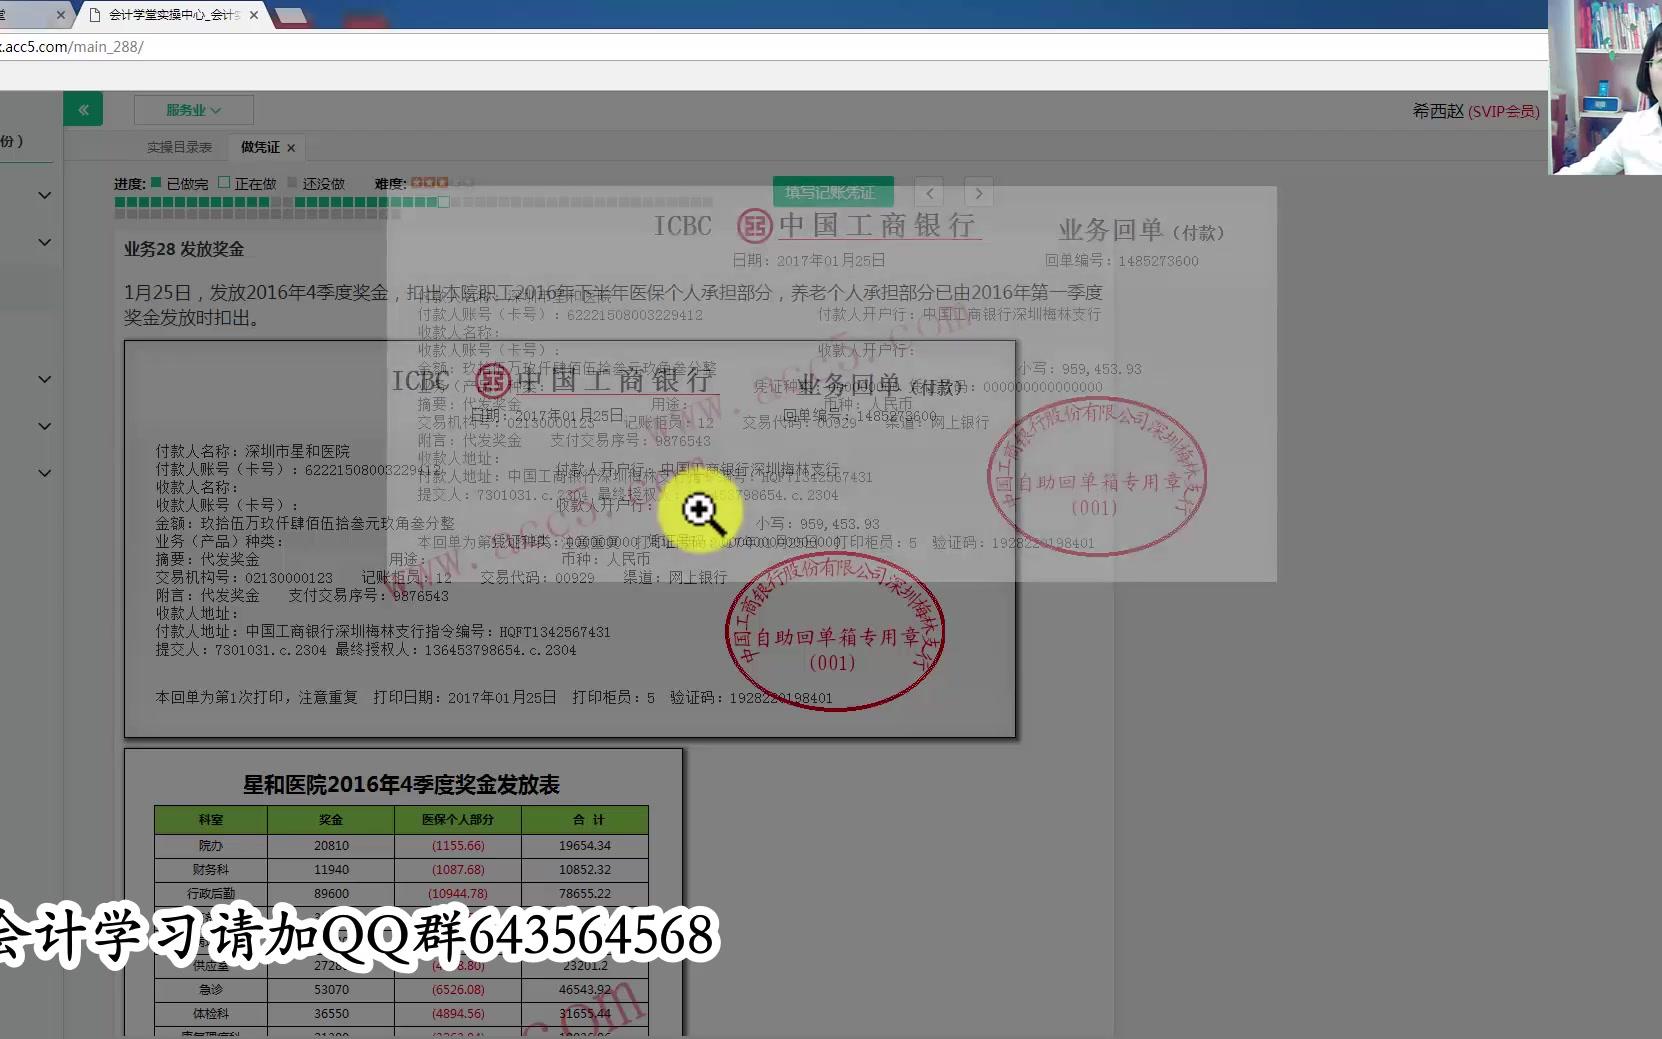Expand the fourth sidebar chevron

coord(44,426)
